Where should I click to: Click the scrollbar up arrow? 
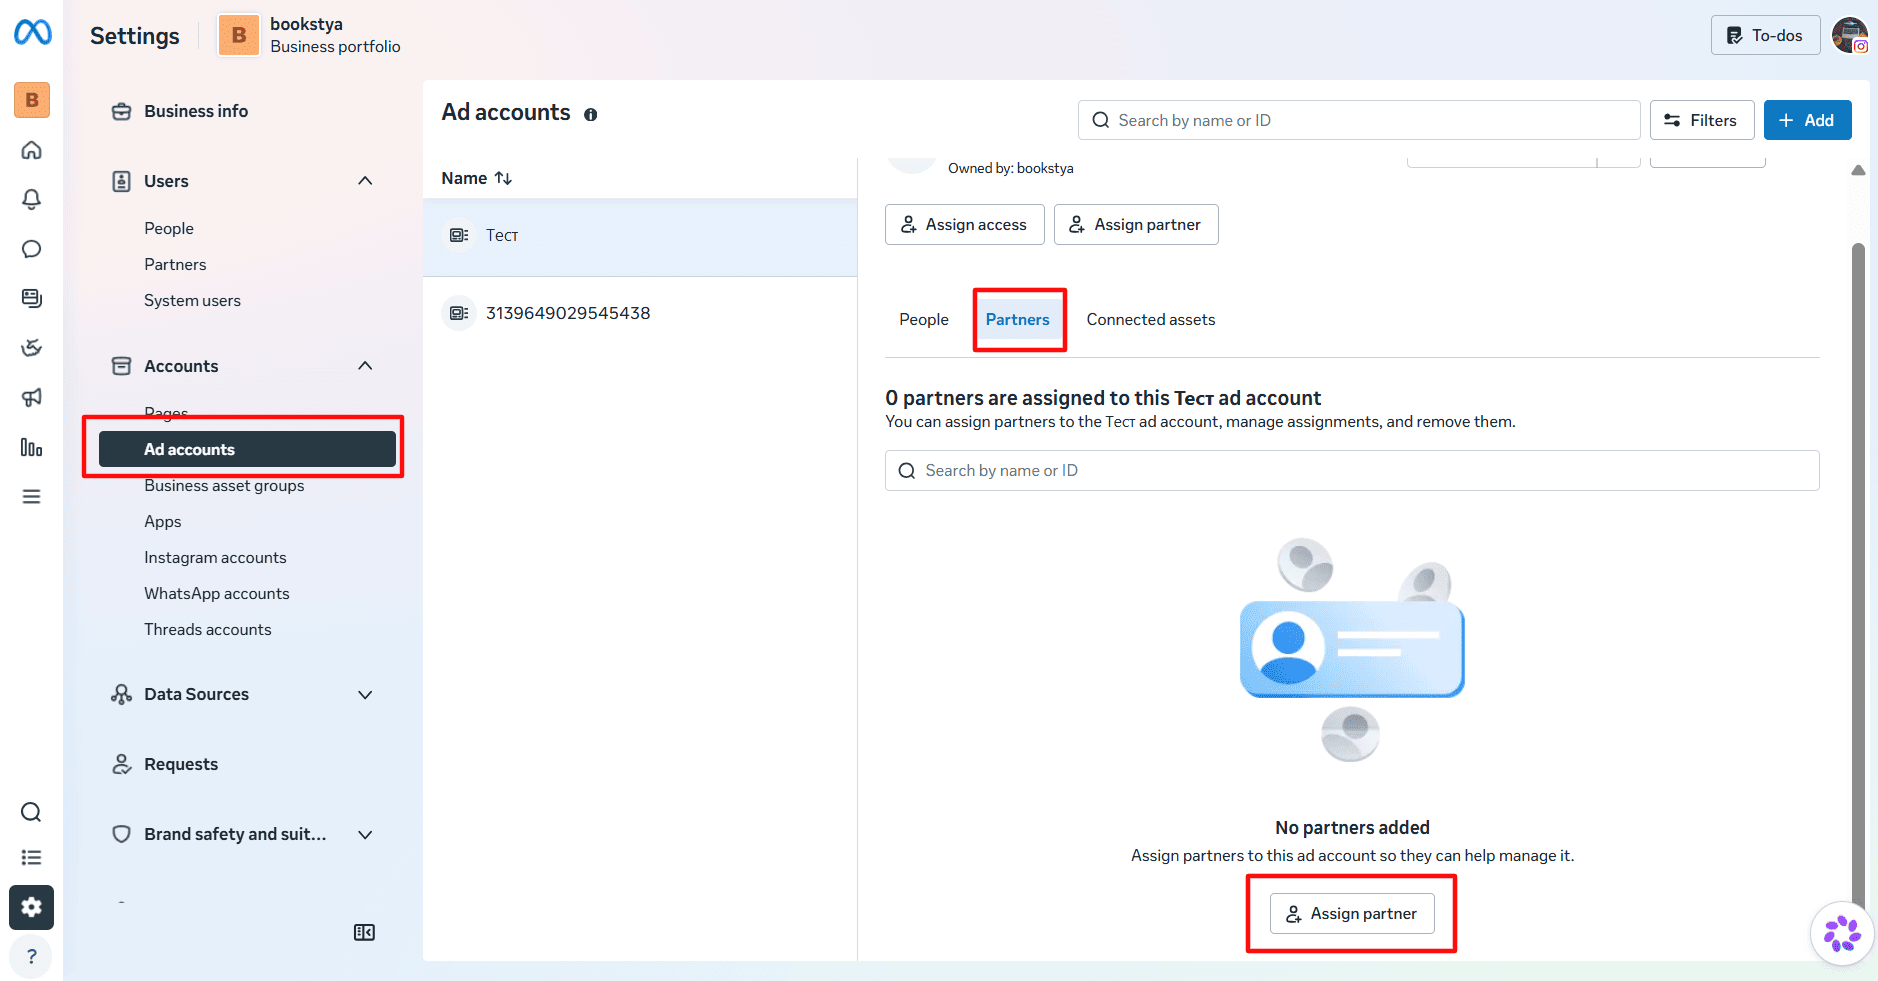1858,170
